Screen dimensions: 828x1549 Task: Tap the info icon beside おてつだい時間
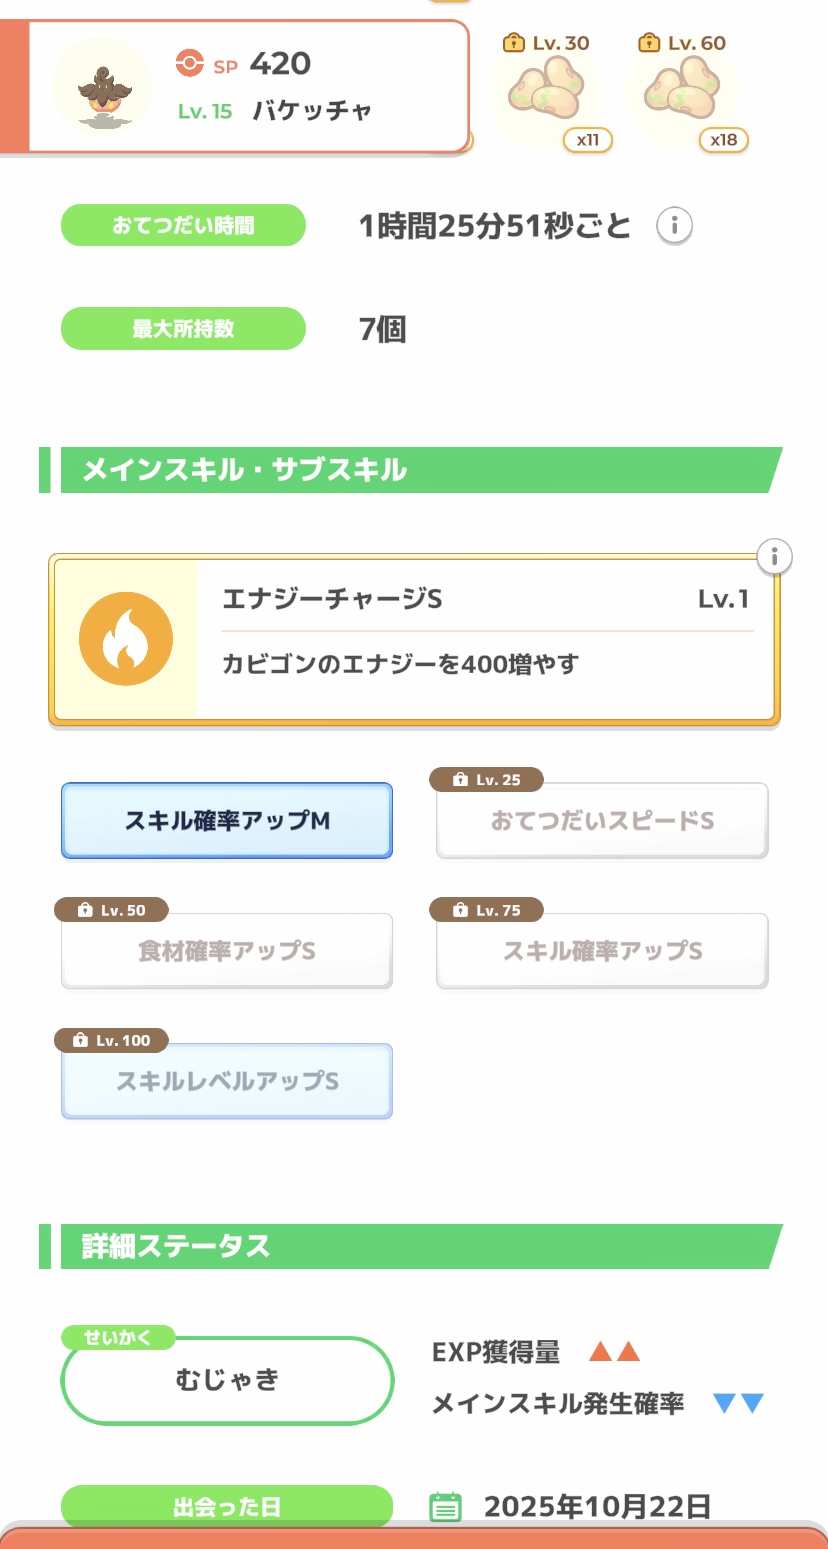674,226
